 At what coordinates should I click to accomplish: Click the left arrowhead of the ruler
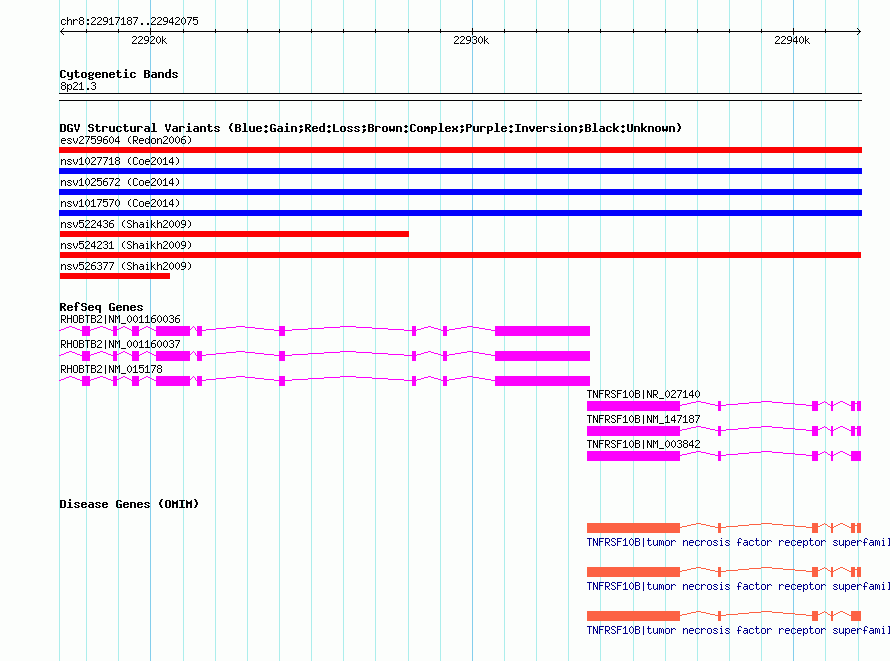click(x=62, y=32)
